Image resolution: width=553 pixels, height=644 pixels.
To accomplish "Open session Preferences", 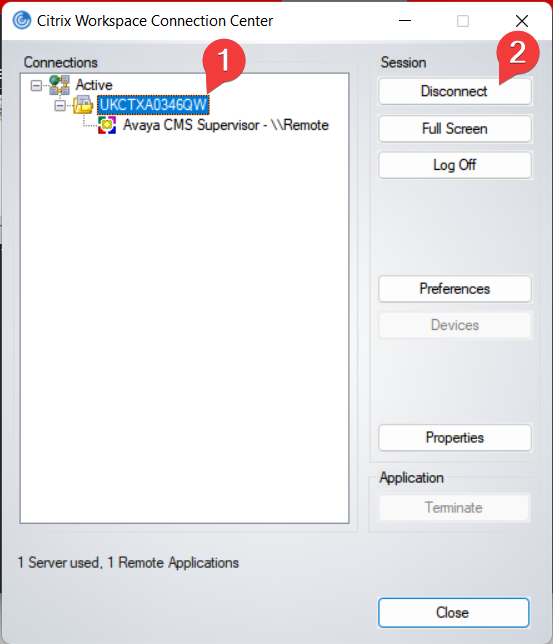I will (x=454, y=289).
